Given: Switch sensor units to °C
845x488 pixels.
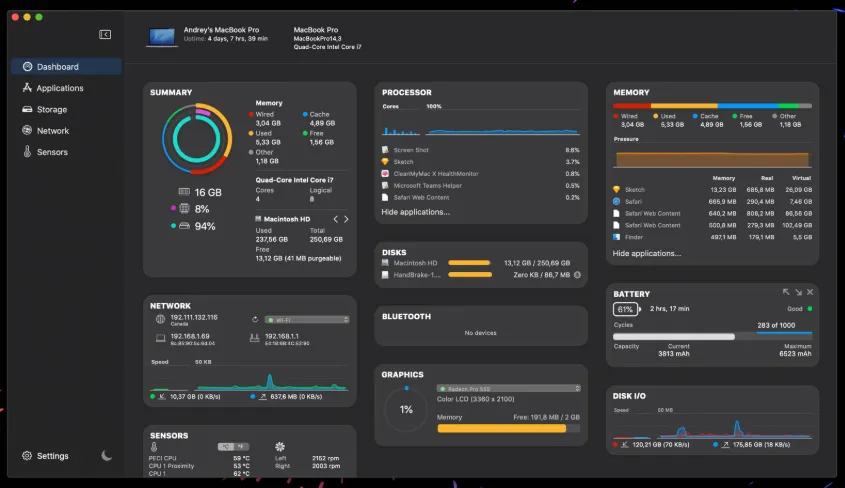Looking at the screenshot, I should pos(226,447).
